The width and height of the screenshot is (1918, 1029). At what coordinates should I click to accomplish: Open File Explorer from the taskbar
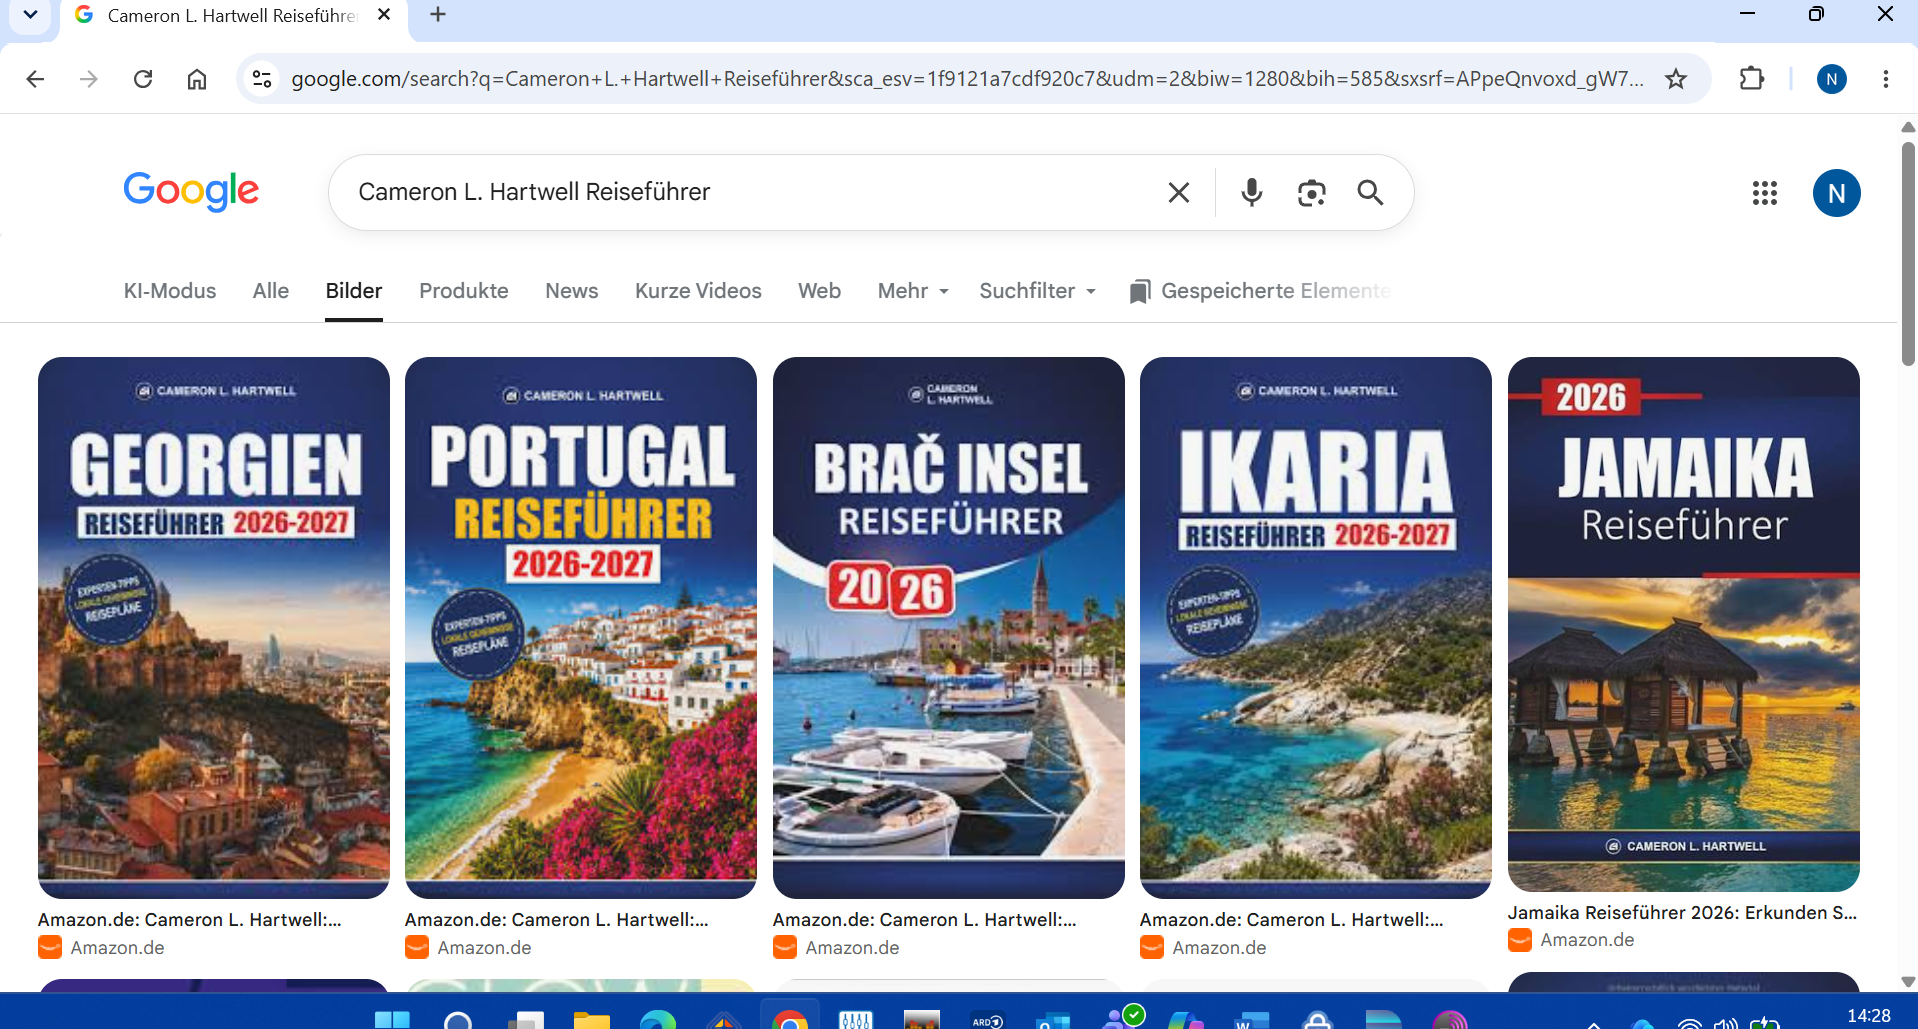(x=592, y=1019)
